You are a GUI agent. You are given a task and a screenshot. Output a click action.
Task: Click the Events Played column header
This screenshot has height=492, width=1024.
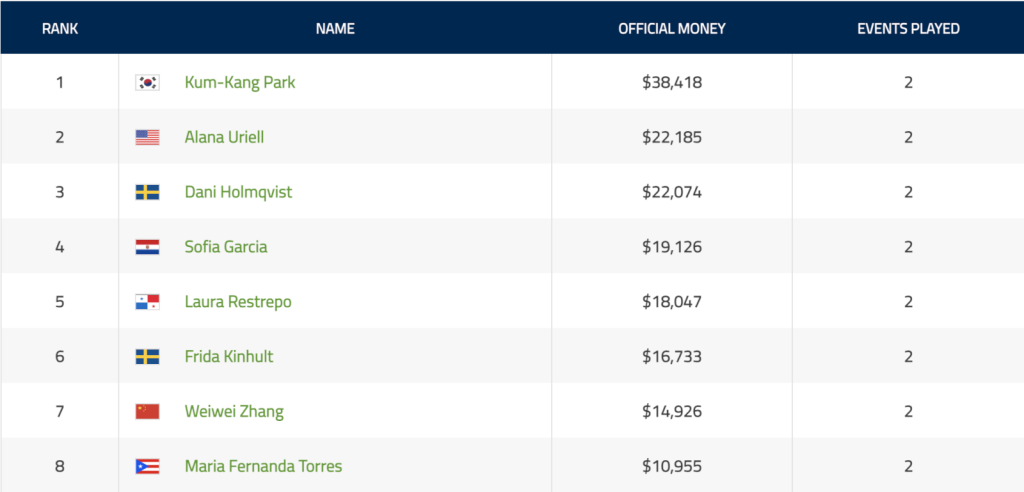(908, 29)
